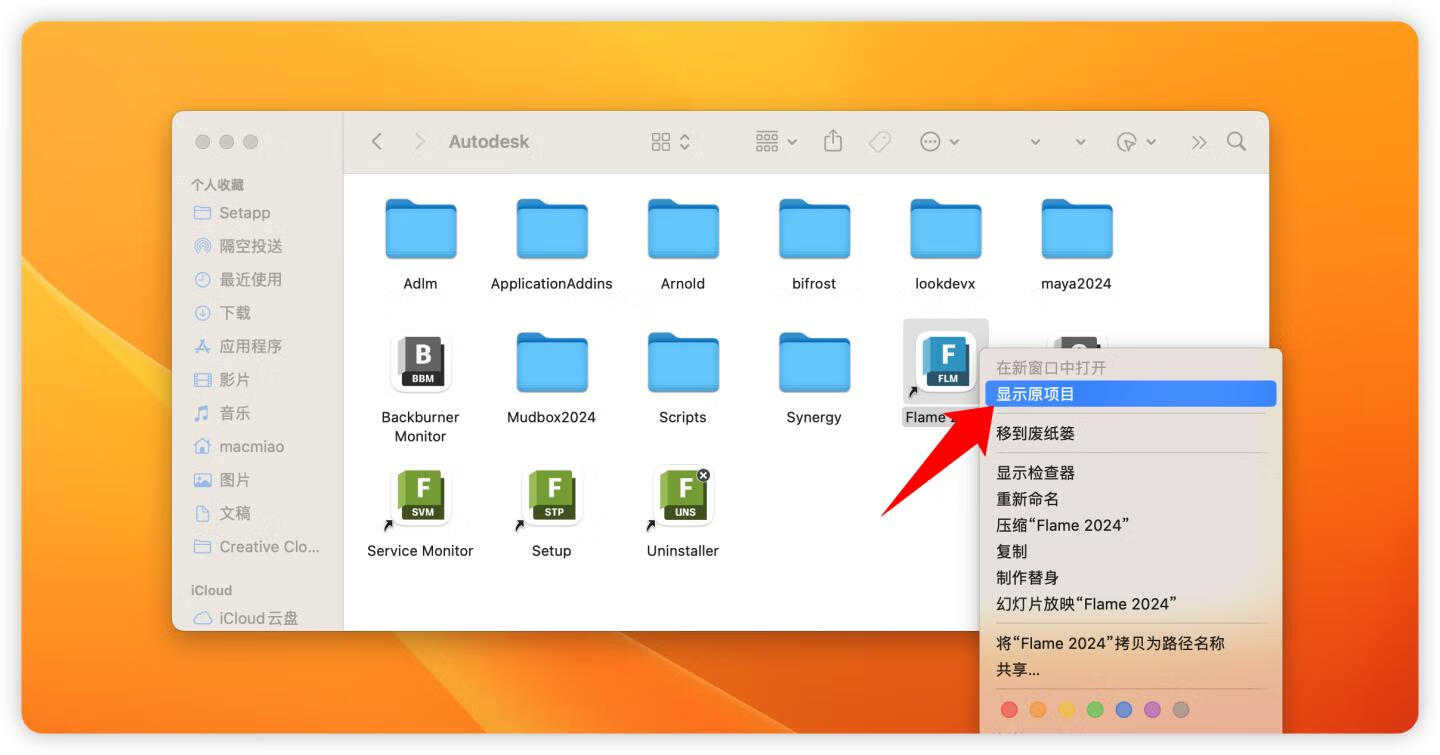Select the Backburner Monitor app icon
This screenshot has width=1440, height=755.
pyautogui.click(x=421, y=362)
